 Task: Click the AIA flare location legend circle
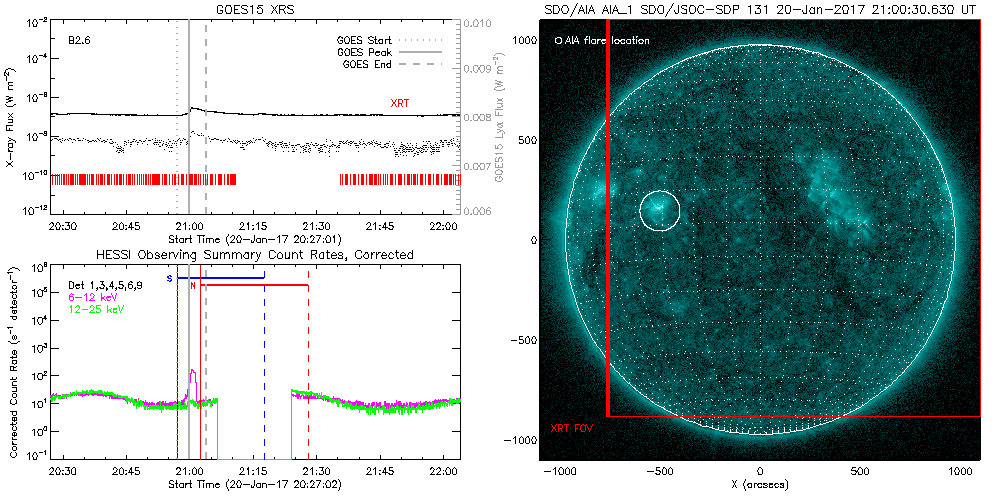[558, 41]
